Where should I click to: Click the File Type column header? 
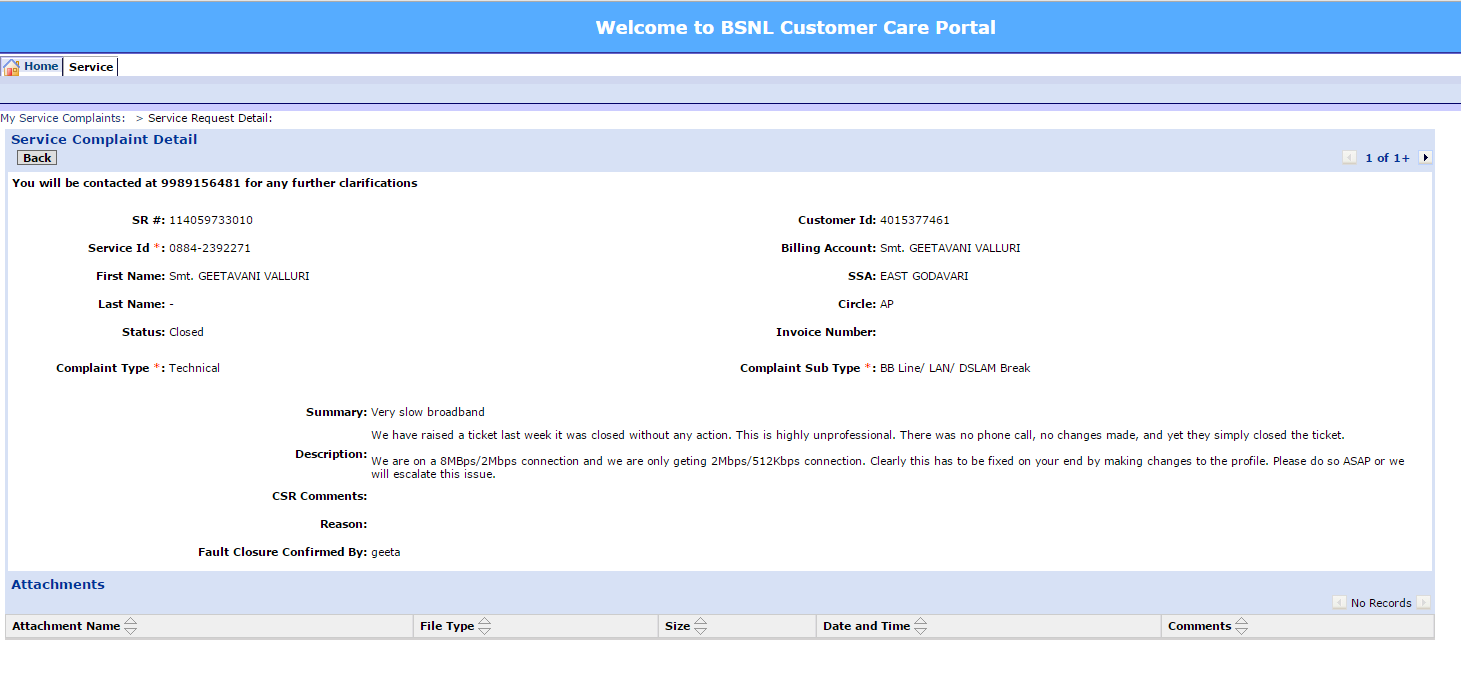point(447,626)
